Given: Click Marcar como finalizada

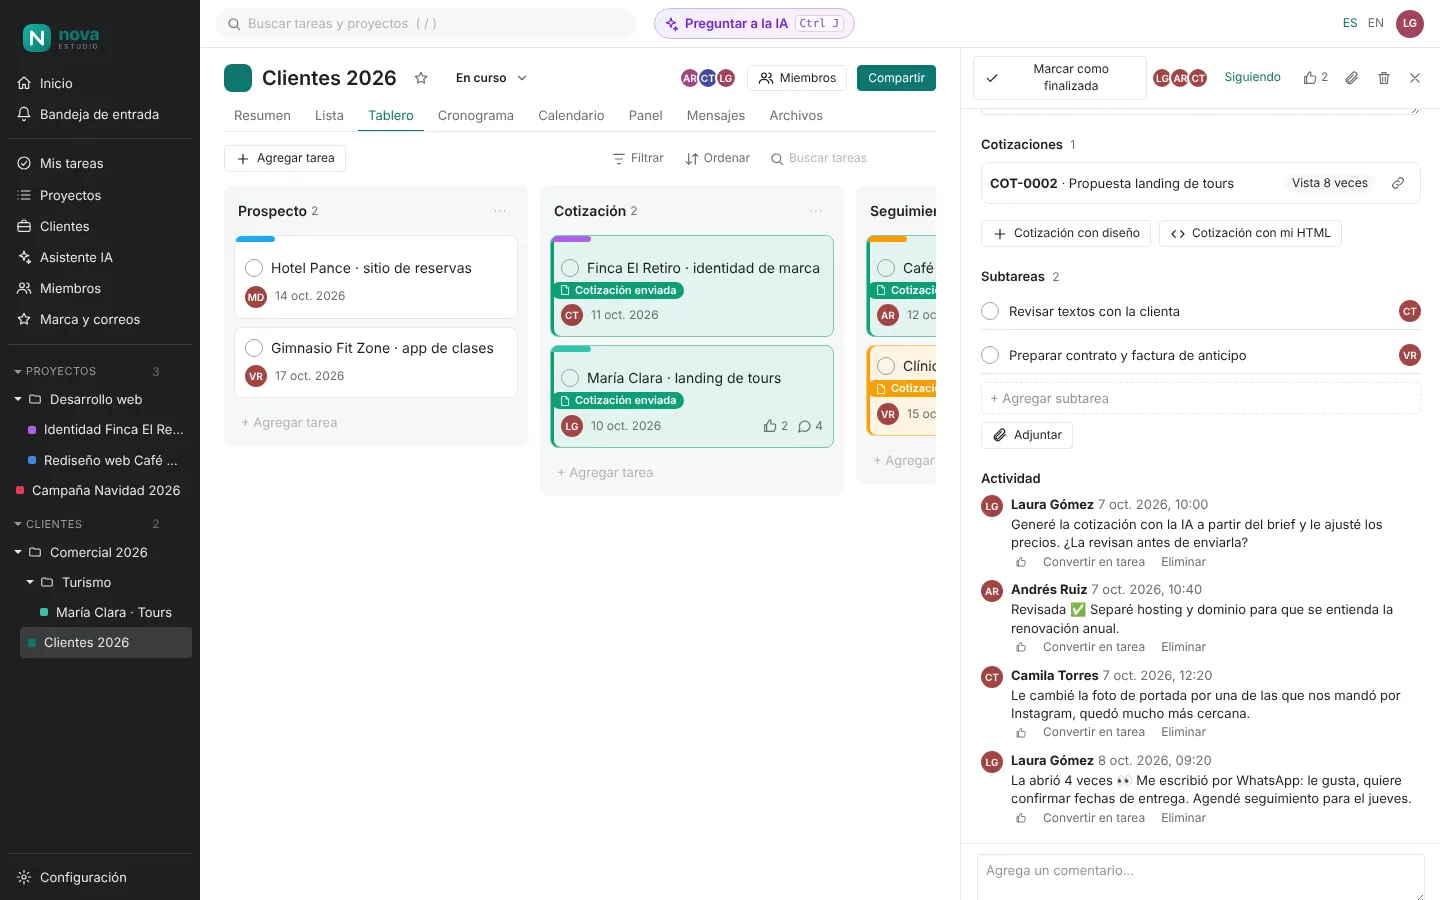Looking at the screenshot, I should [1060, 78].
